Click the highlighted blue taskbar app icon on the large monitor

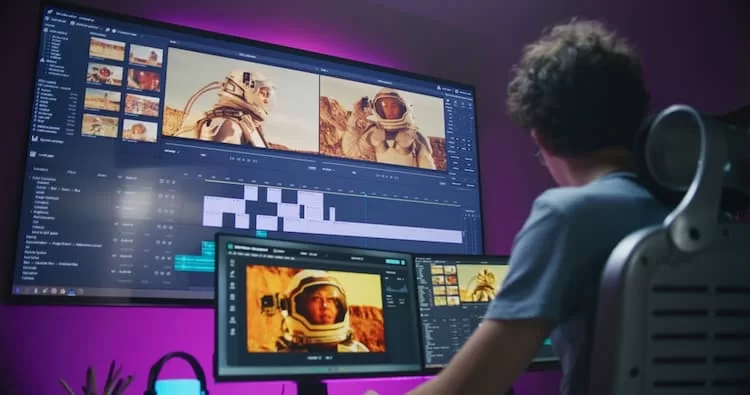(x=71, y=291)
